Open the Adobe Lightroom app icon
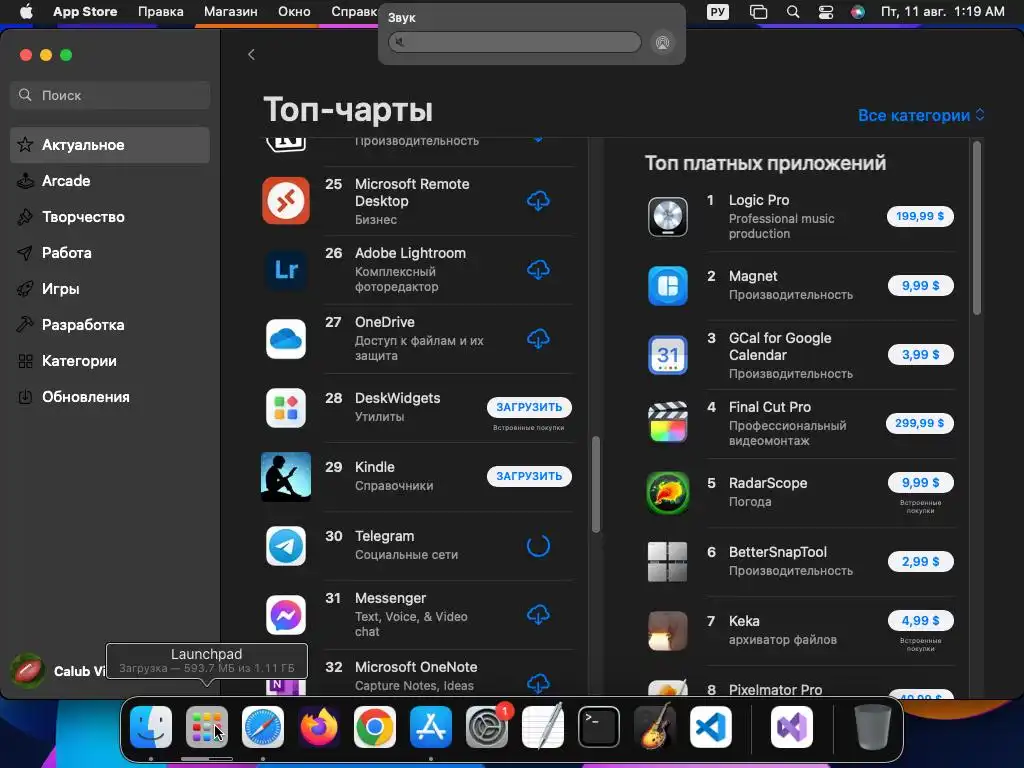The image size is (1024, 768). [x=286, y=269]
